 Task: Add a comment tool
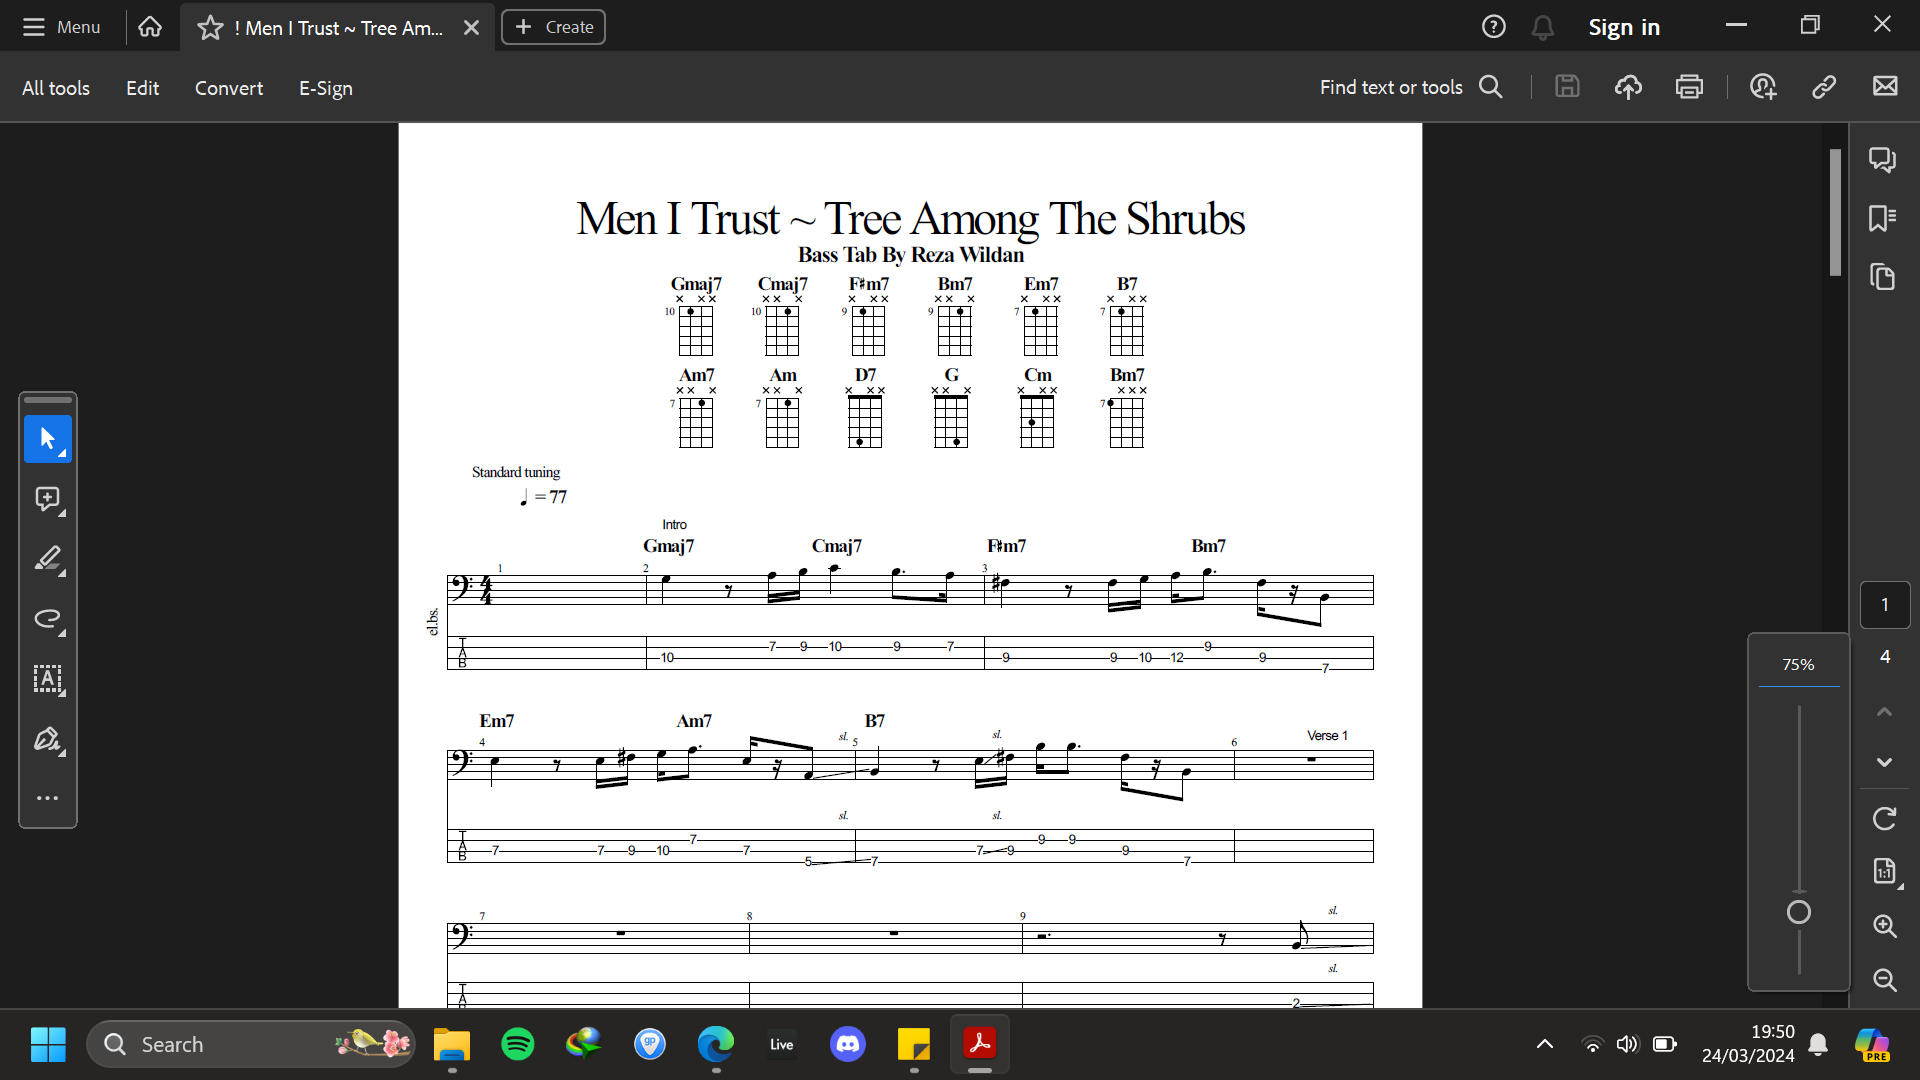pos(48,499)
